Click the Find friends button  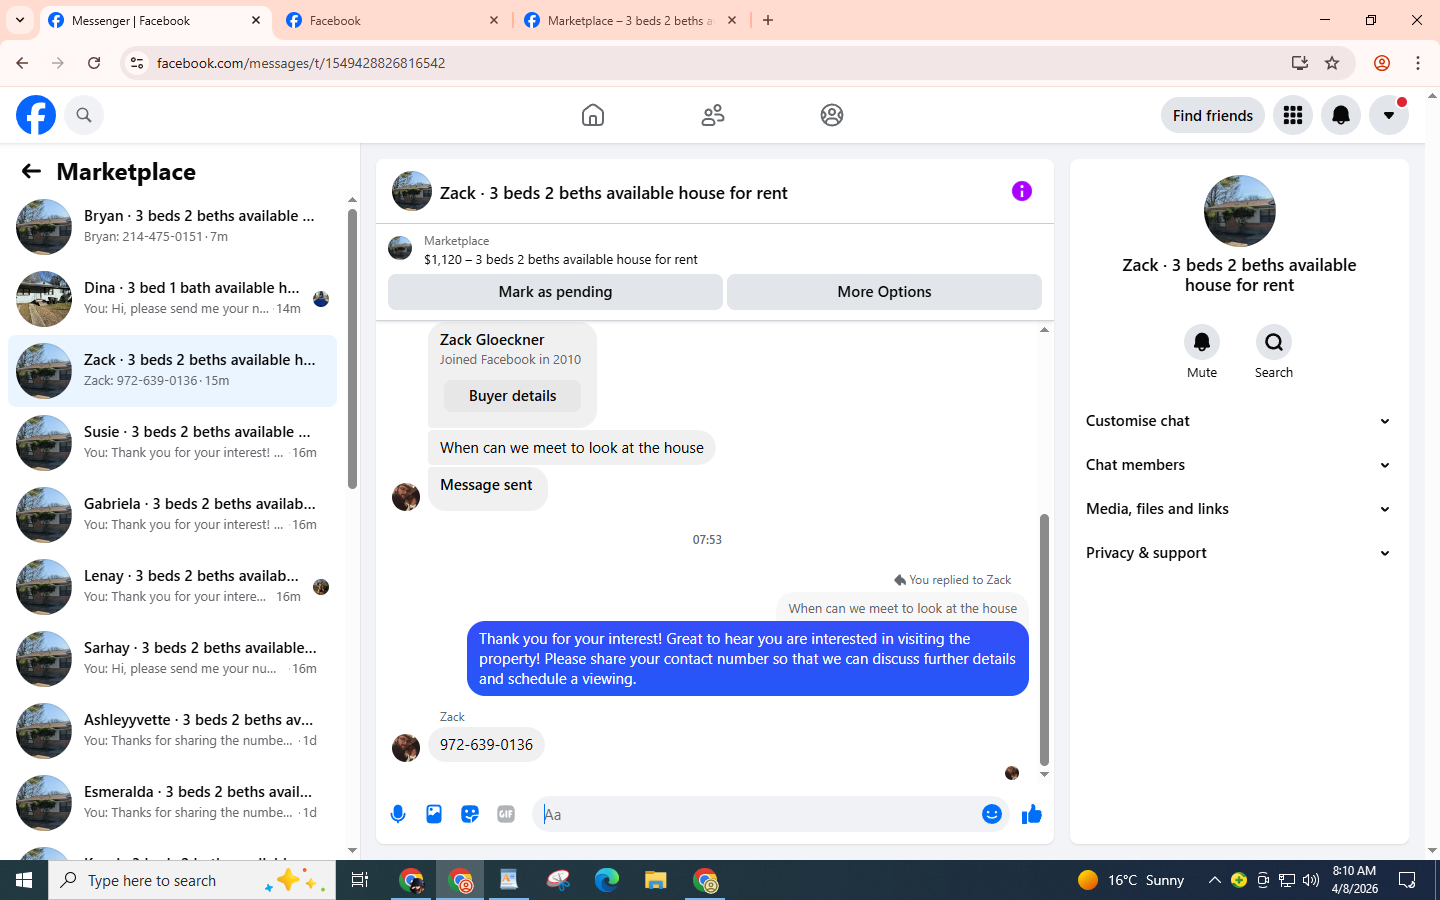pos(1213,115)
